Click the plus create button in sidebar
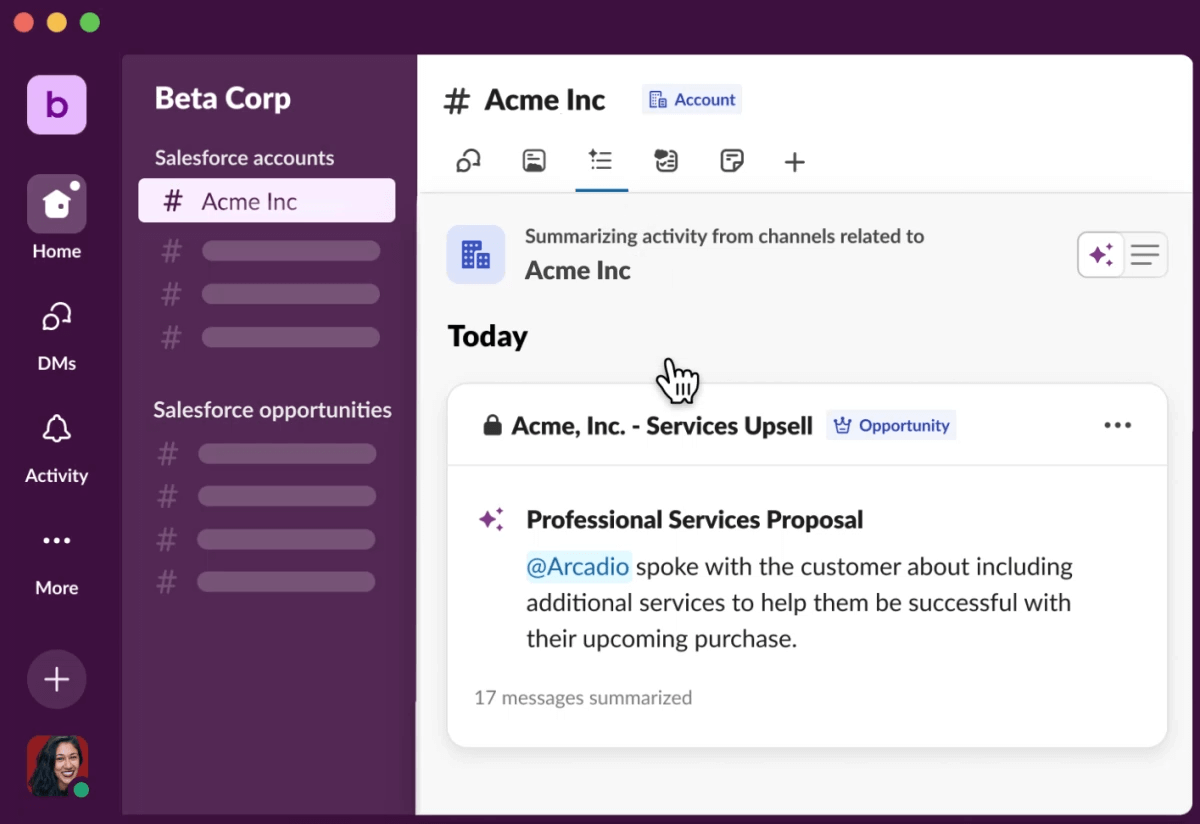Screen dimensions: 1200x824 tap(56, 680)
